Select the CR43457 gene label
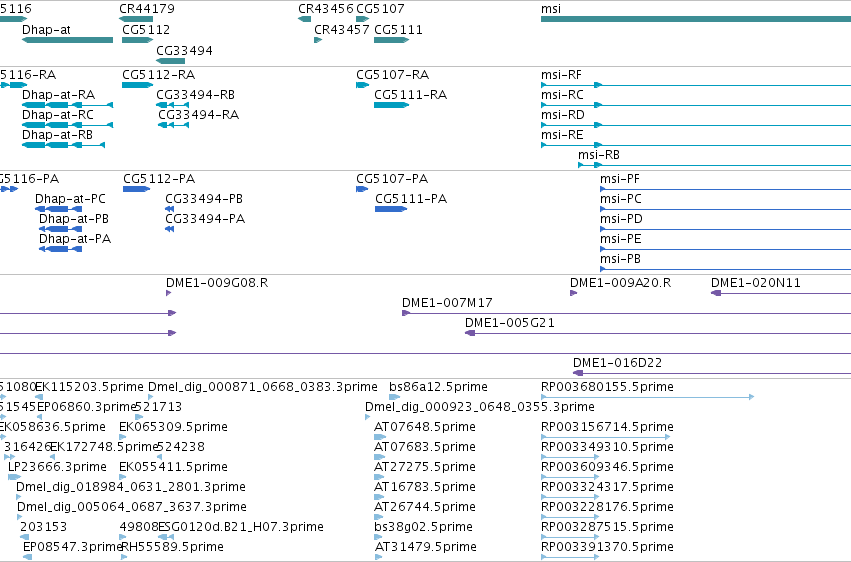The width and height of the screenshot is (851, 562). [x=342, y=30]
